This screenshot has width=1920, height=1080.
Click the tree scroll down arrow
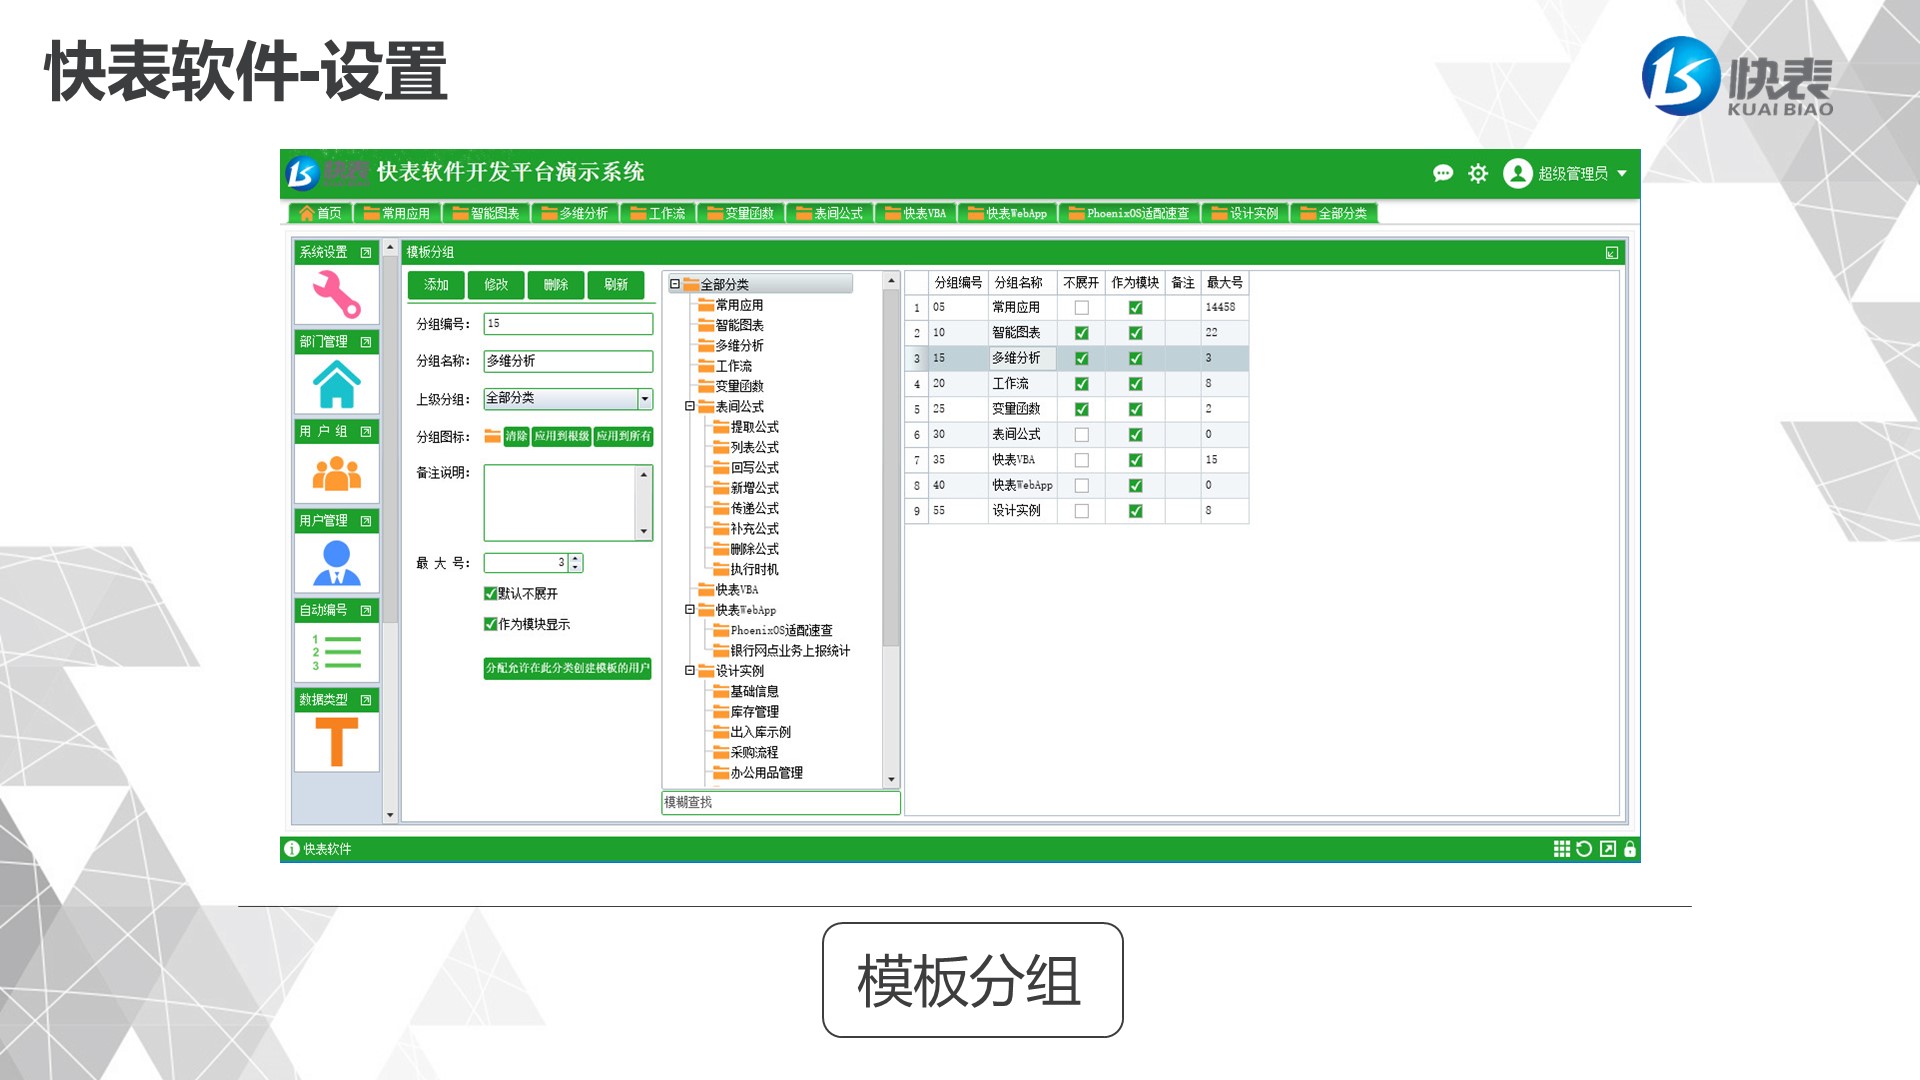click(891, 780)
